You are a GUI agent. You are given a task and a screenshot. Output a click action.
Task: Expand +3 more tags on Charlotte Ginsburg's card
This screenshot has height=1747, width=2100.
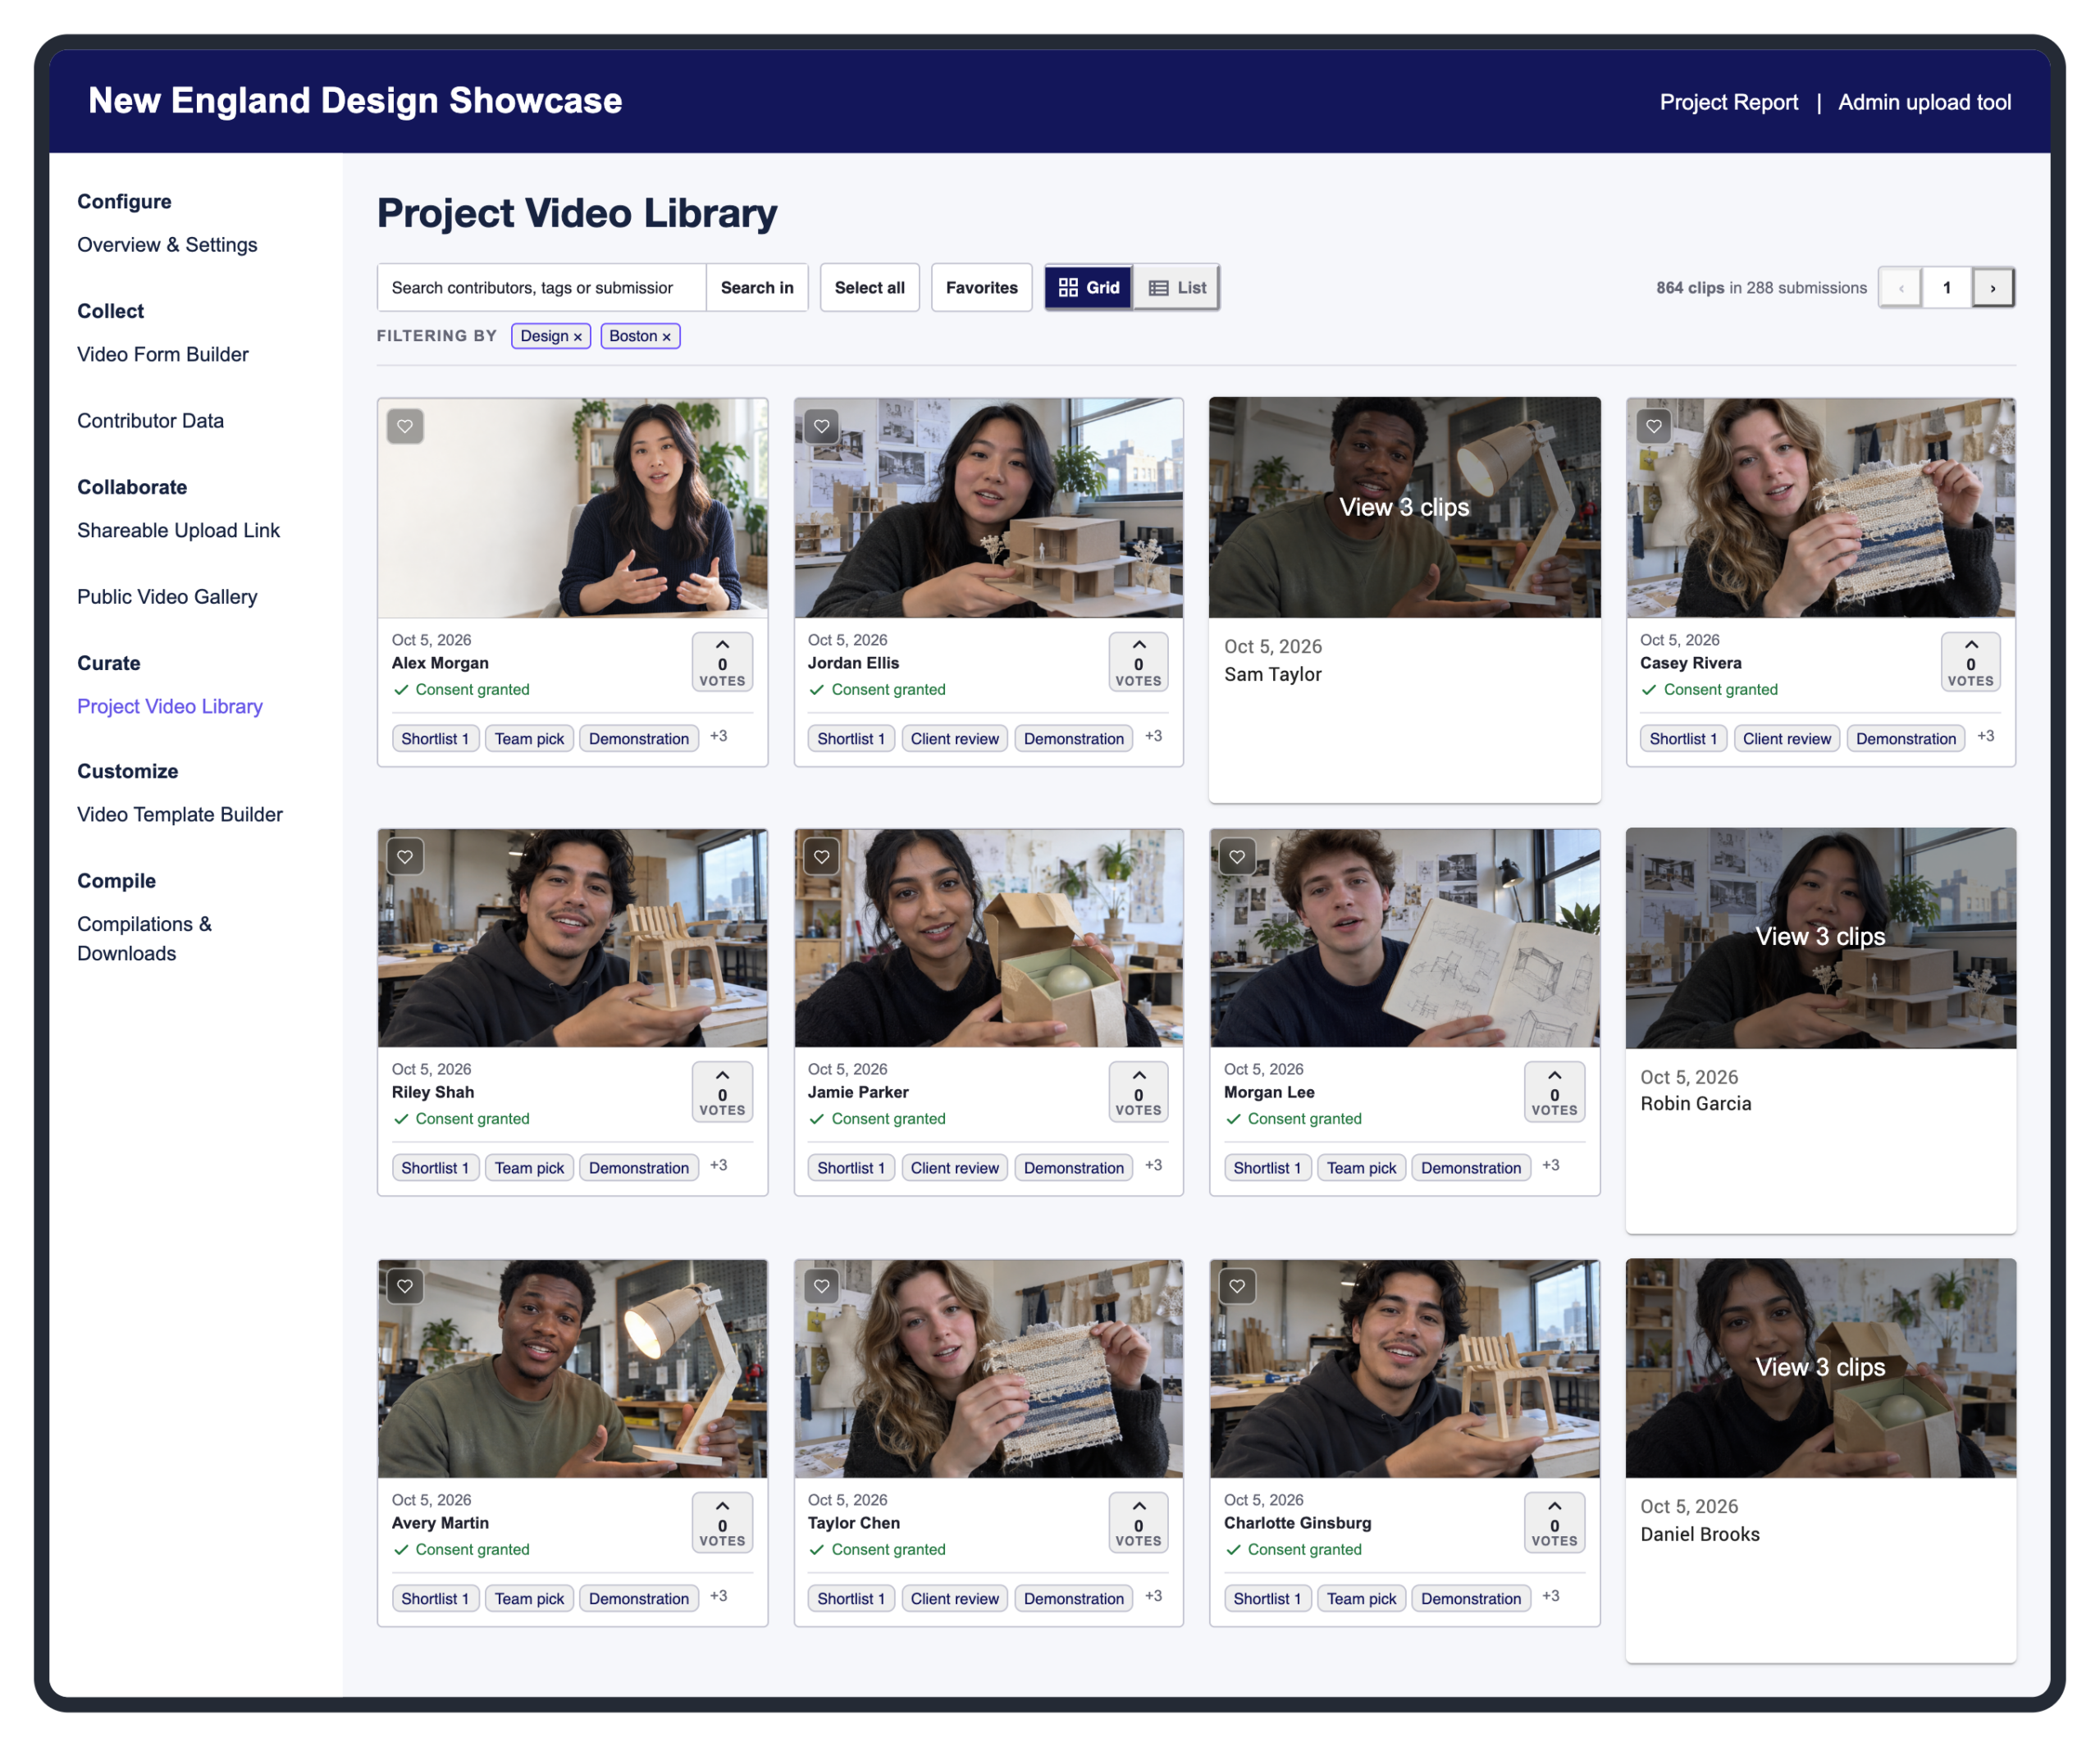[1550, 1597]
